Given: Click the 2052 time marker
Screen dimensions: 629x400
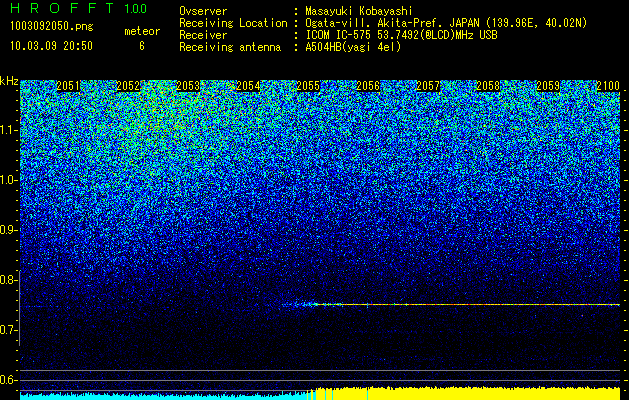Looking at the screenshot, I should point(128,86).
